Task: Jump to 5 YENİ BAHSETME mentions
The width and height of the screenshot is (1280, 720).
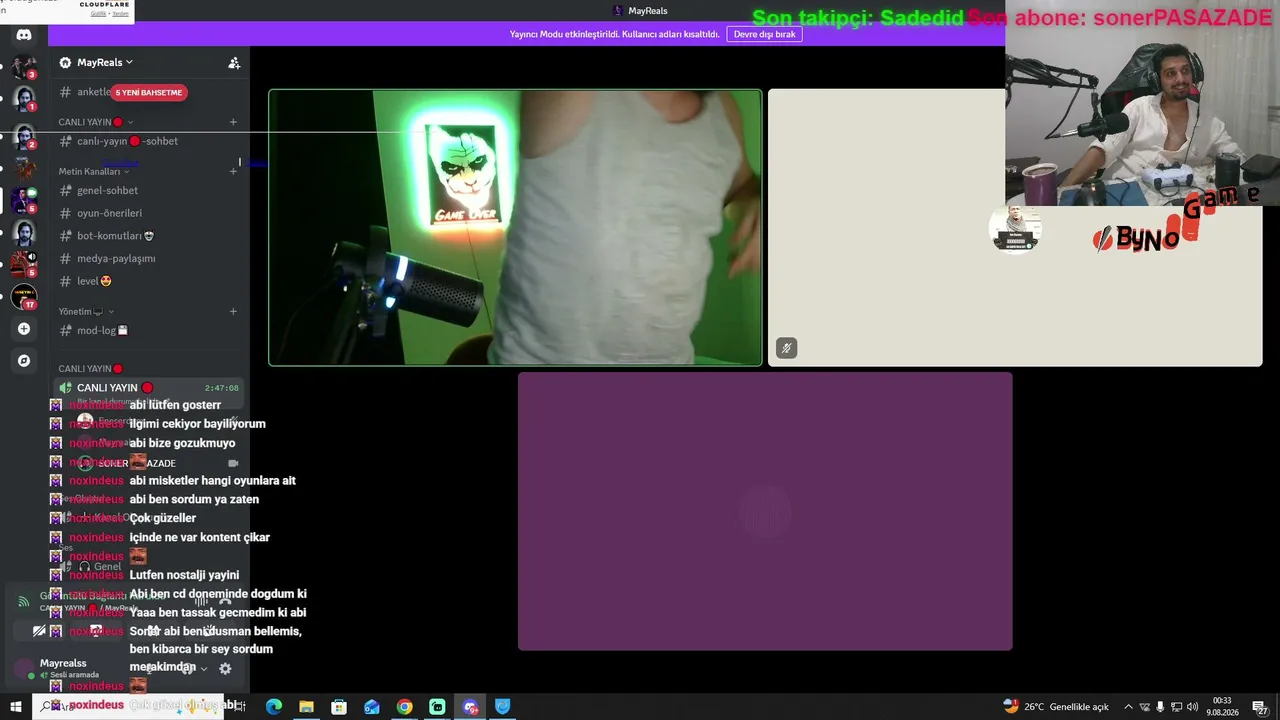Action: click(x=148, y=92)
